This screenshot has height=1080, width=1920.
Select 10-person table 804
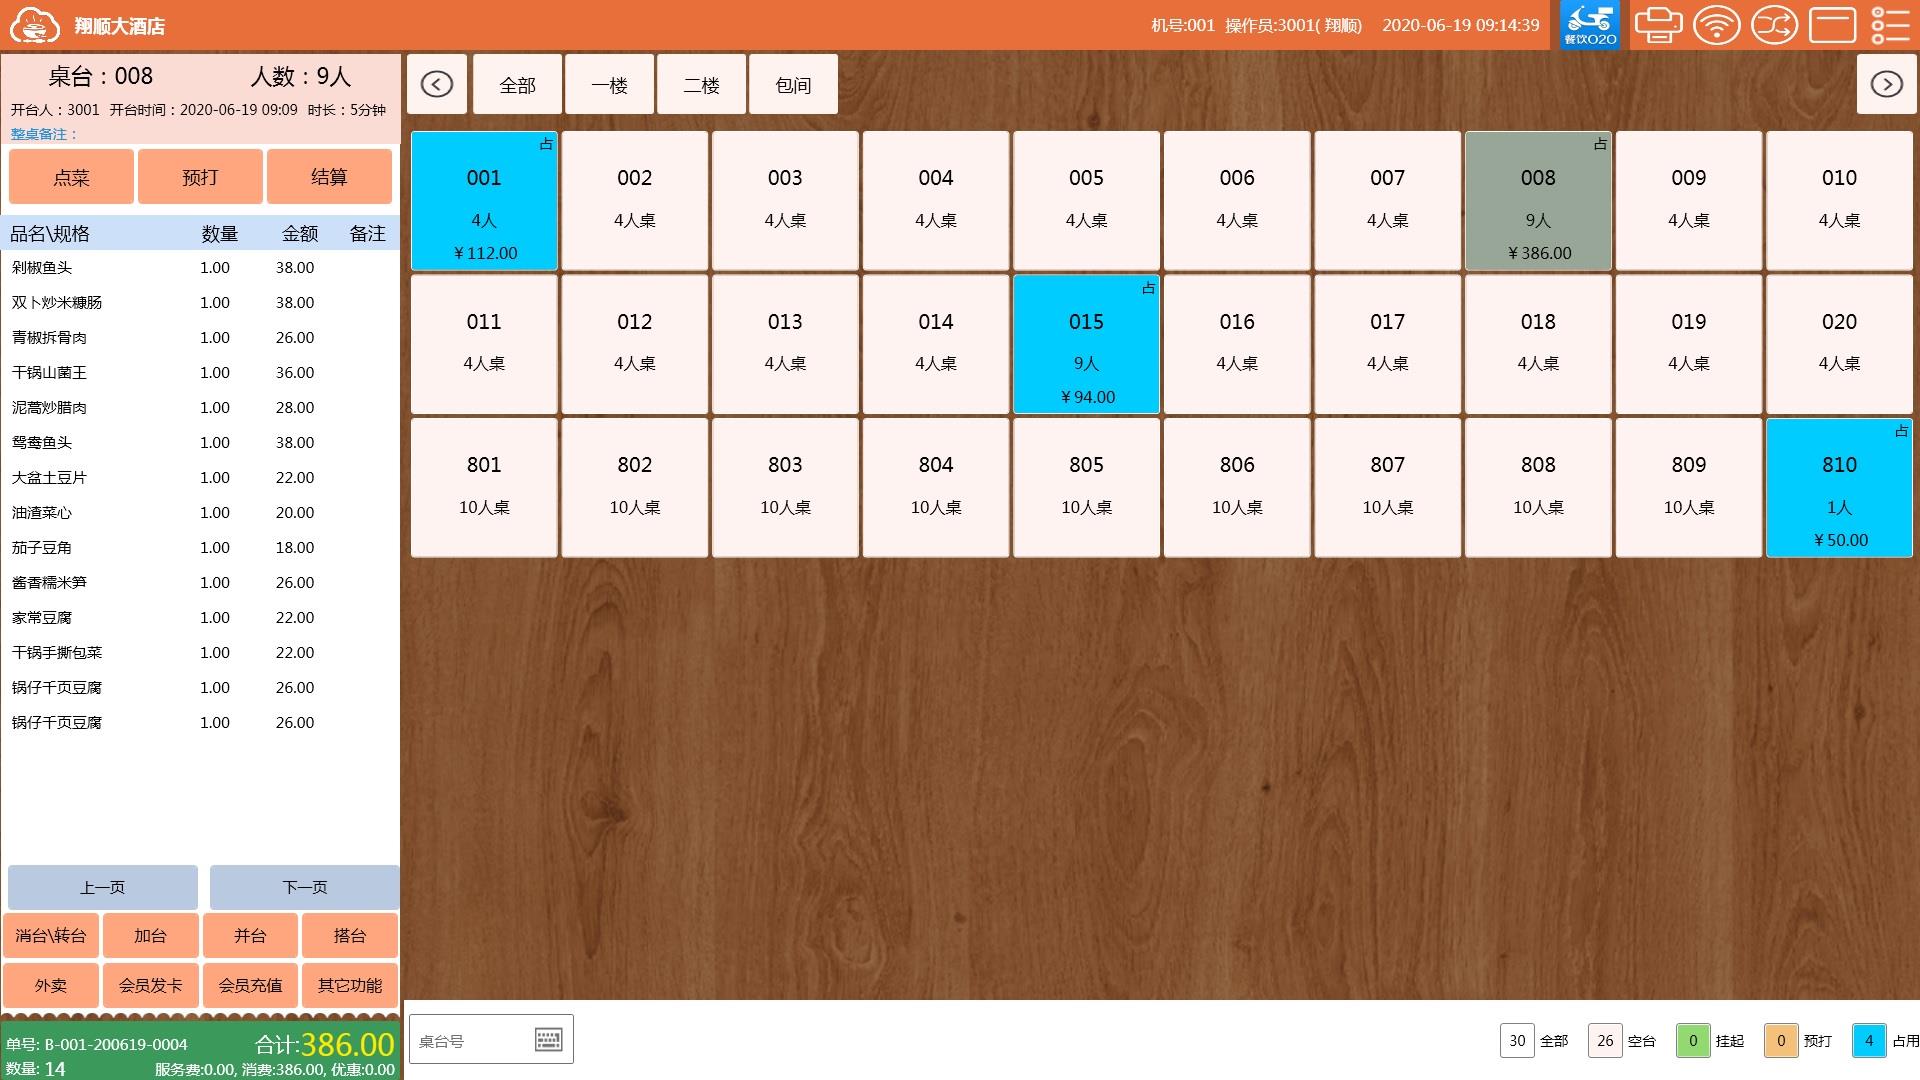[x=936, y=488]
